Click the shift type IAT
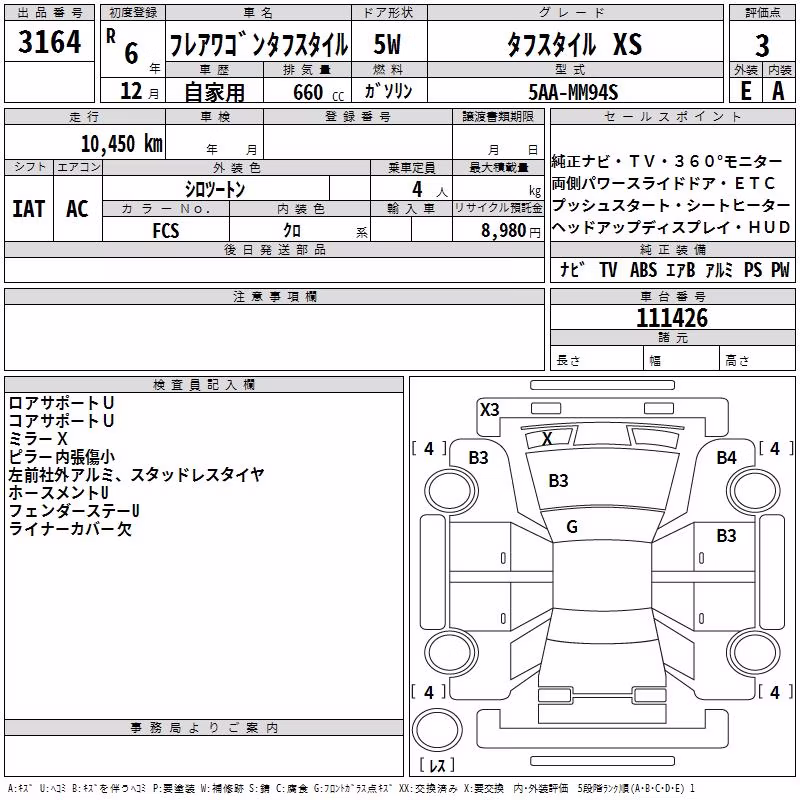 pyautogui.click(x=28, y=209)
